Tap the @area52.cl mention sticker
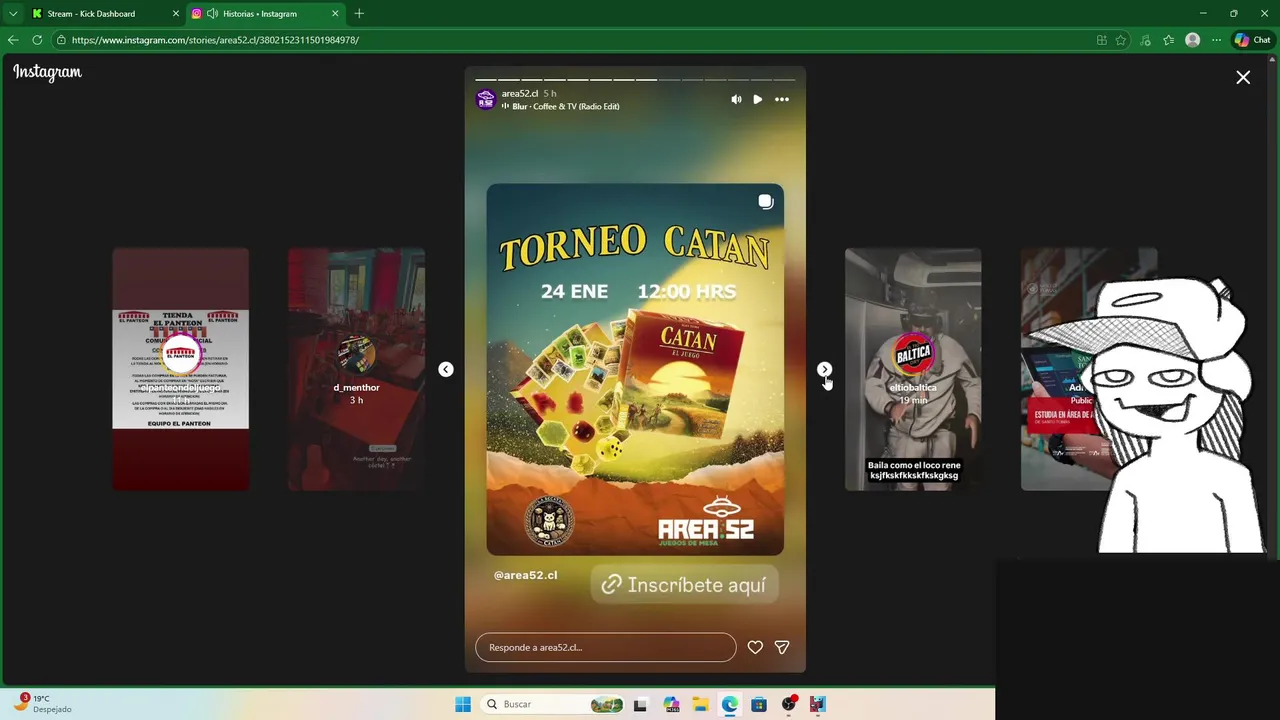 (x=525, y=575)
